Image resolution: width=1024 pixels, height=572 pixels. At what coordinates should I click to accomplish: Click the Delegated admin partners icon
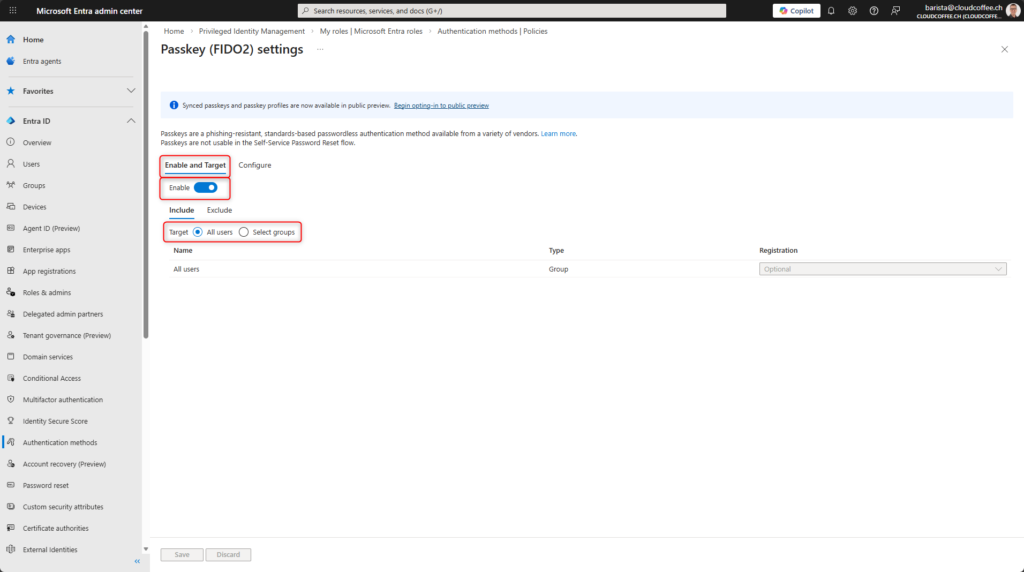point(10,313)
